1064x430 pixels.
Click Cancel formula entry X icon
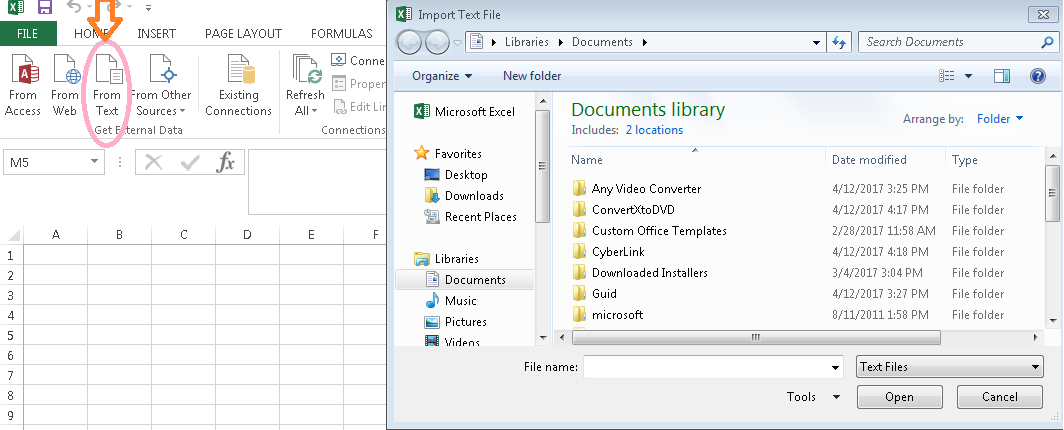pos(154,163)
